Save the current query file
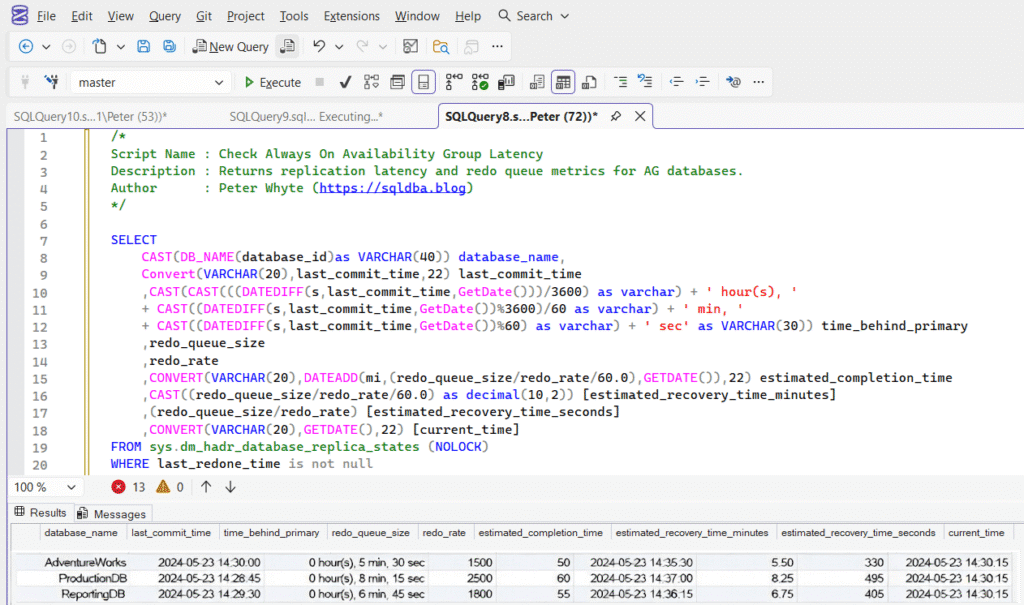 pyautogui.click(x=143, y=46)
